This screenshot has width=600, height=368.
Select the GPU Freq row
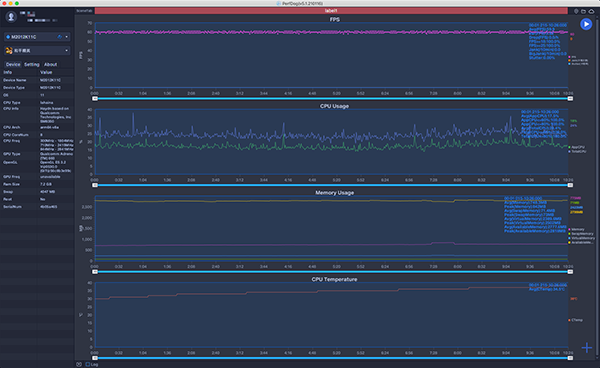click(x=37, y=177)
